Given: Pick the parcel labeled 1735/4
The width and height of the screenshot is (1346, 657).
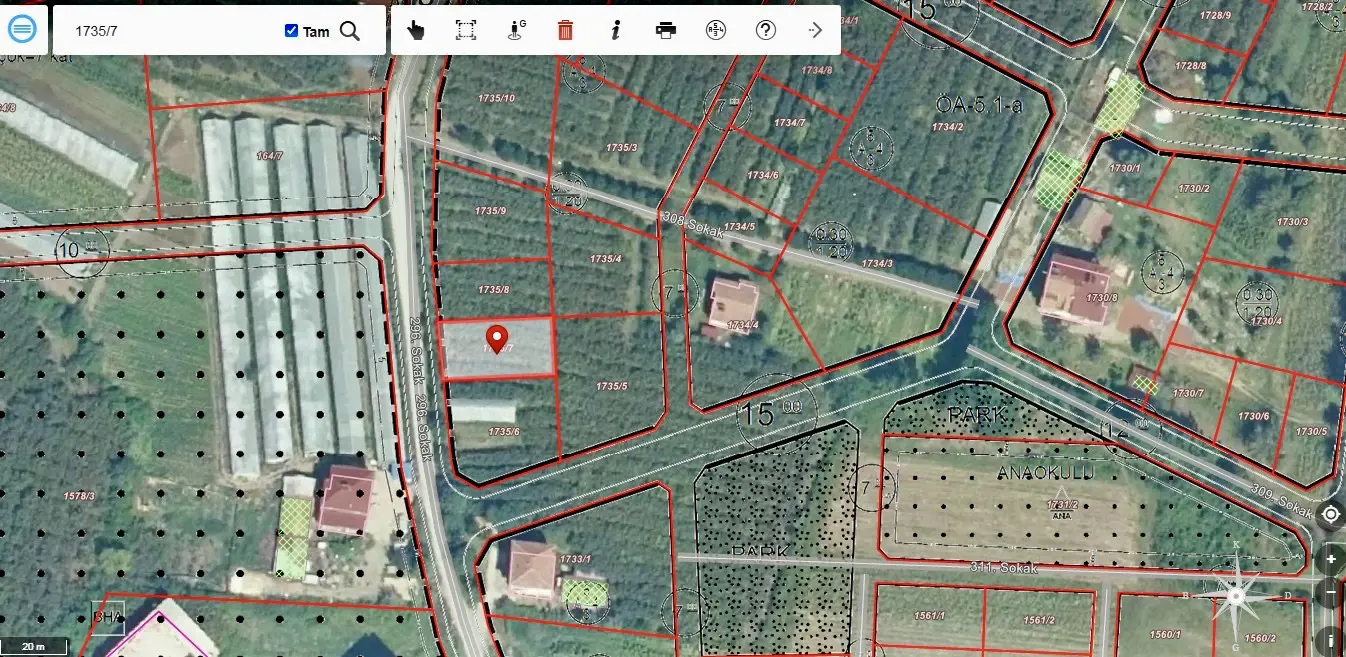Looking at the screenshot, I should 606,259.
